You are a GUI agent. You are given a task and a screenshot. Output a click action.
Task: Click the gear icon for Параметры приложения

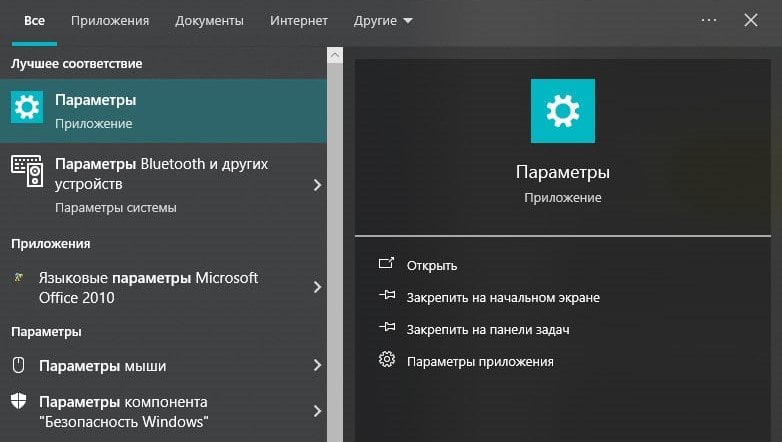(x=387, y=359)
